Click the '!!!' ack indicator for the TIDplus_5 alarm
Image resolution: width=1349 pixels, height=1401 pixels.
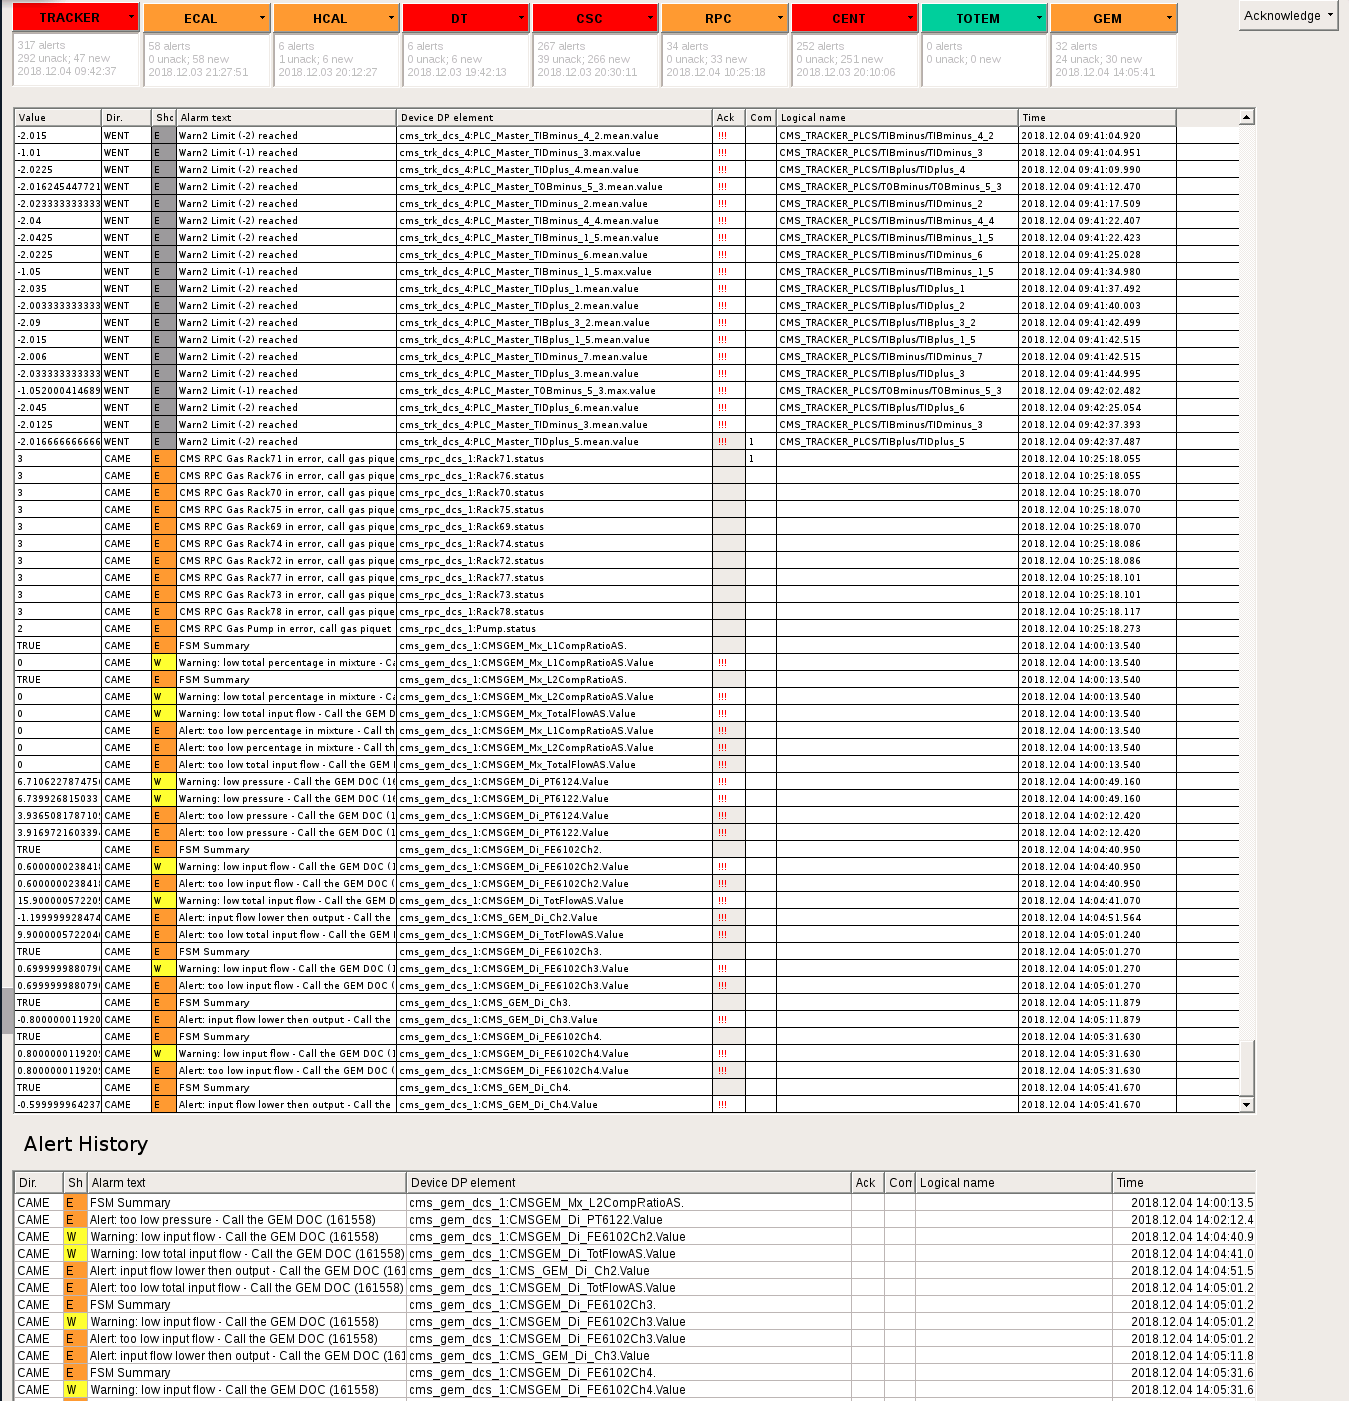click(x=722, y=442)
